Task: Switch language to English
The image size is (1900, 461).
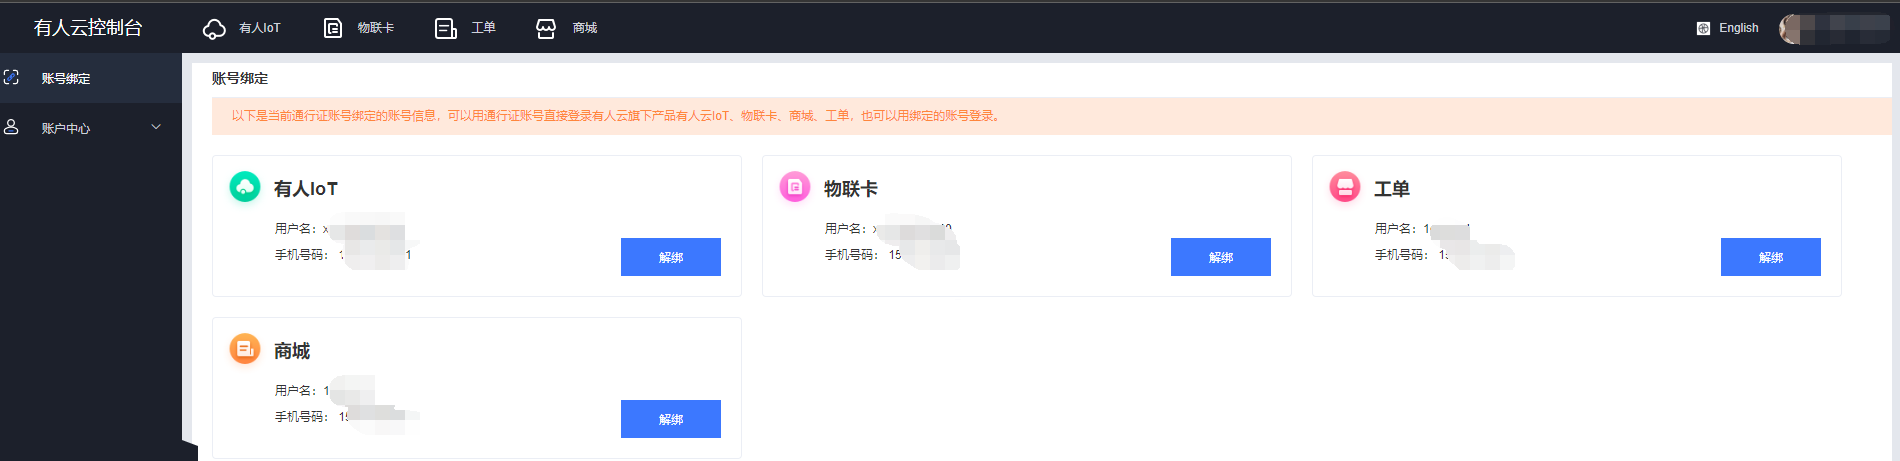Action: click(x=1738, y=28)
